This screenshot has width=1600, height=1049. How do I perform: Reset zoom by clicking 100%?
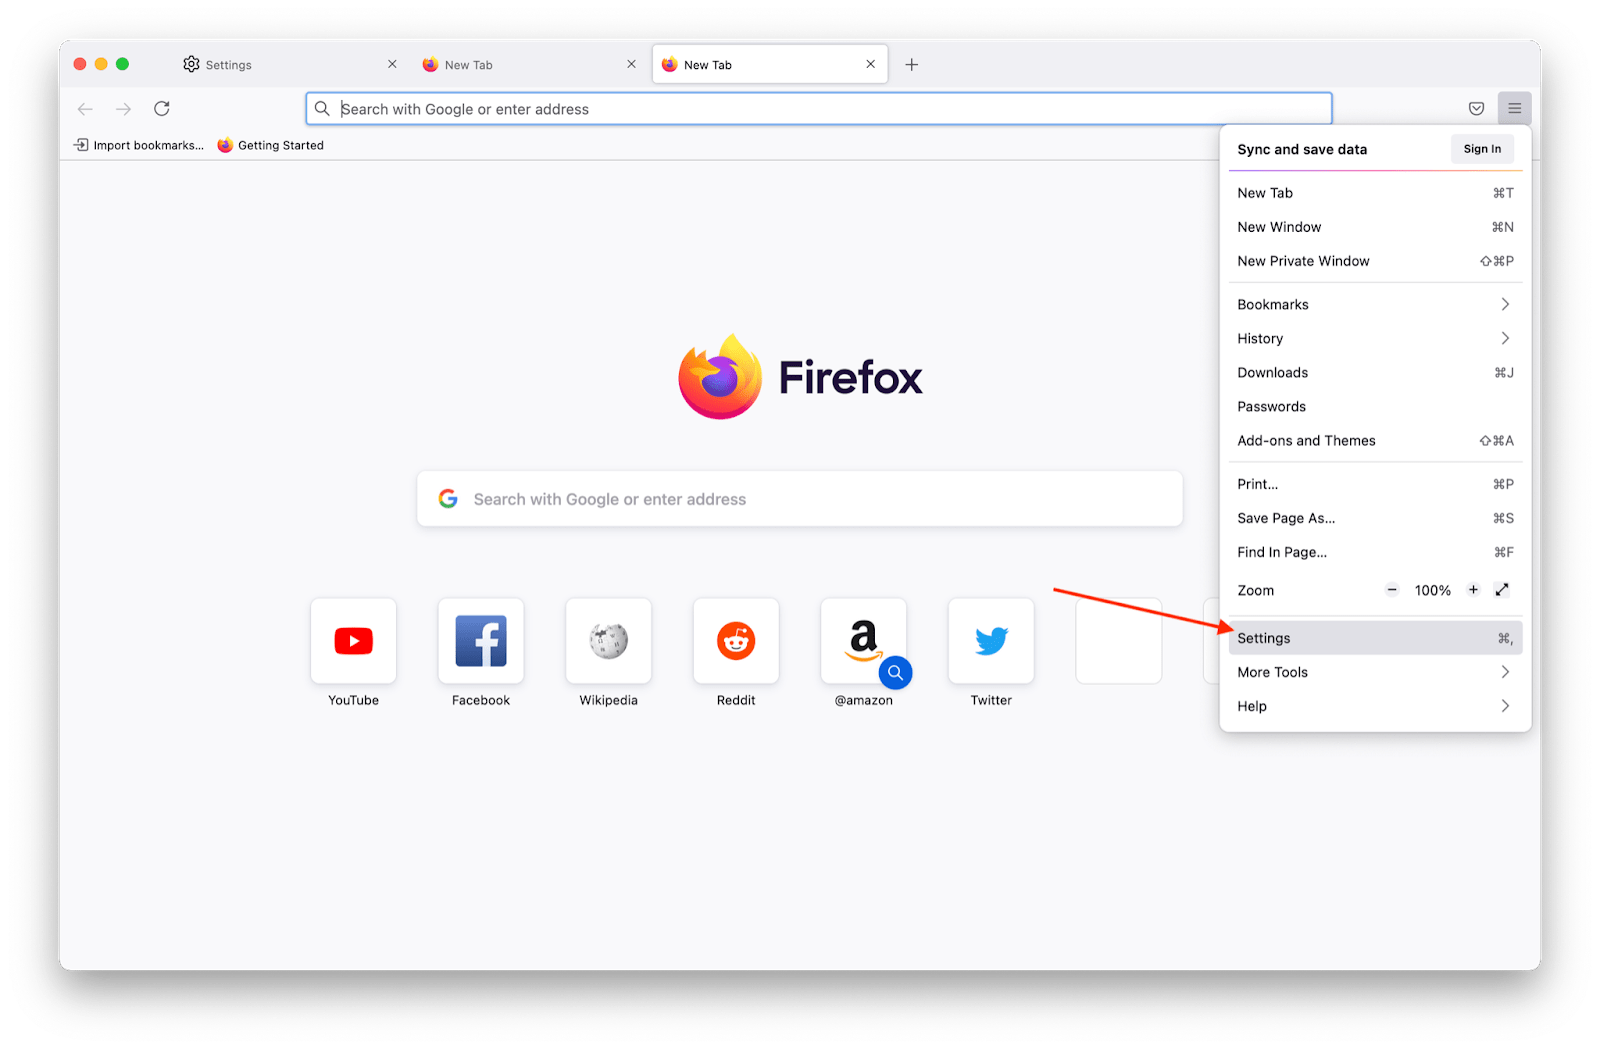1432,591
